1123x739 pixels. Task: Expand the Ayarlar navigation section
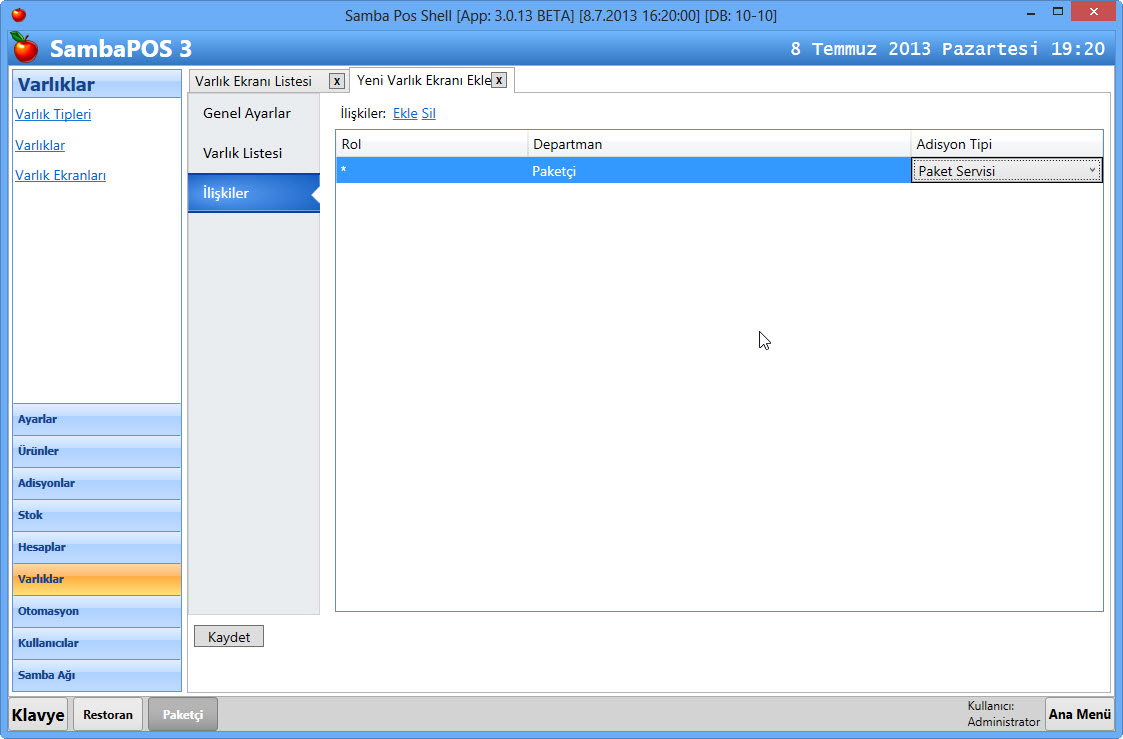(x=96, y=420)
